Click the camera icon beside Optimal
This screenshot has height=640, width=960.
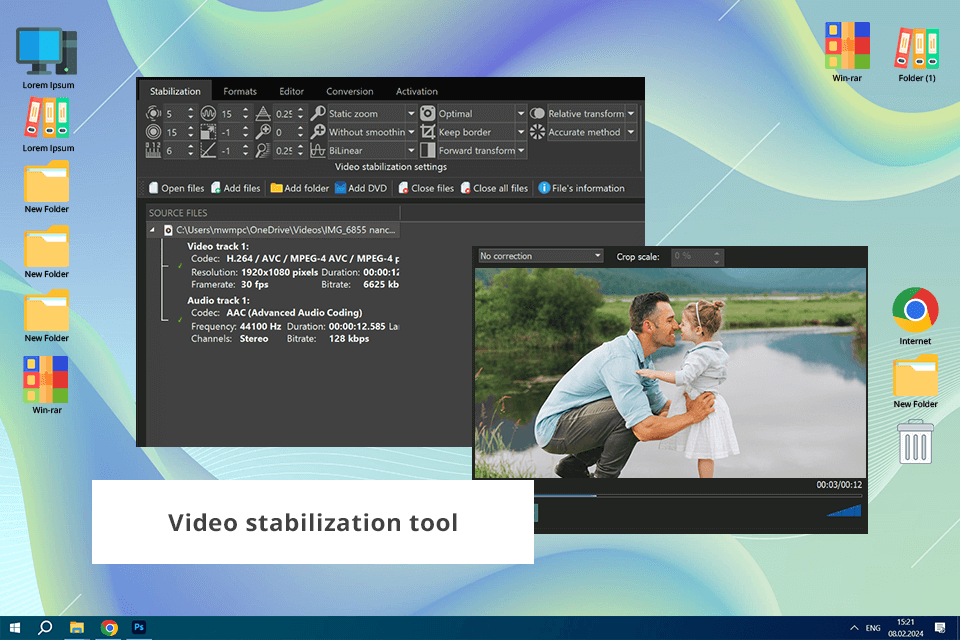427,113
